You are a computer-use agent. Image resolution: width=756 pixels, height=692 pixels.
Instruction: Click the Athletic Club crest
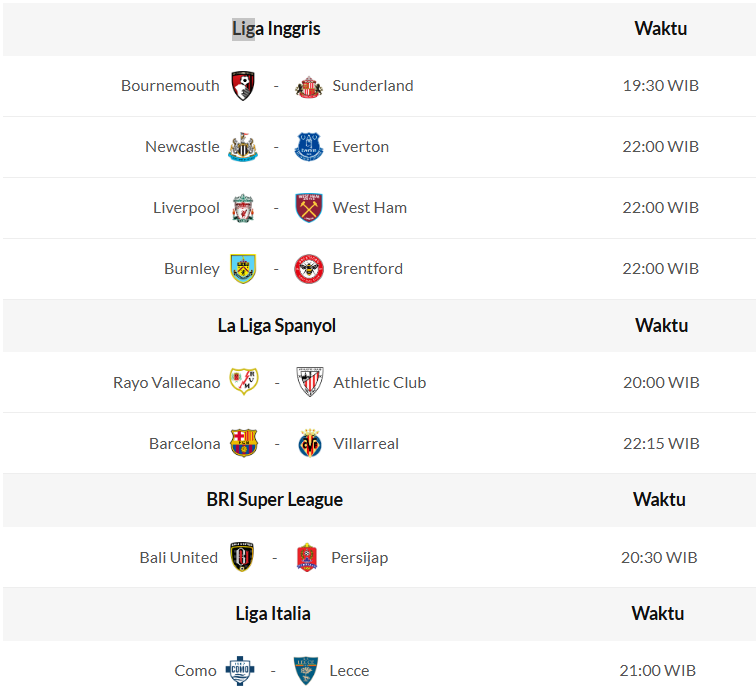click(310, 382)
